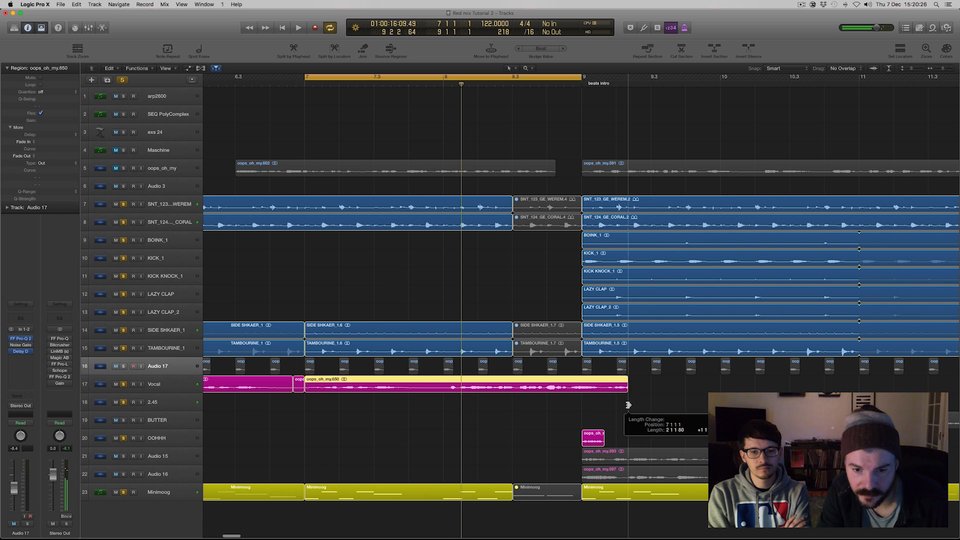This screenshot has width=960, height=540.
Task: Click Split by Locators scissors icon
Action: pos(334,50)
